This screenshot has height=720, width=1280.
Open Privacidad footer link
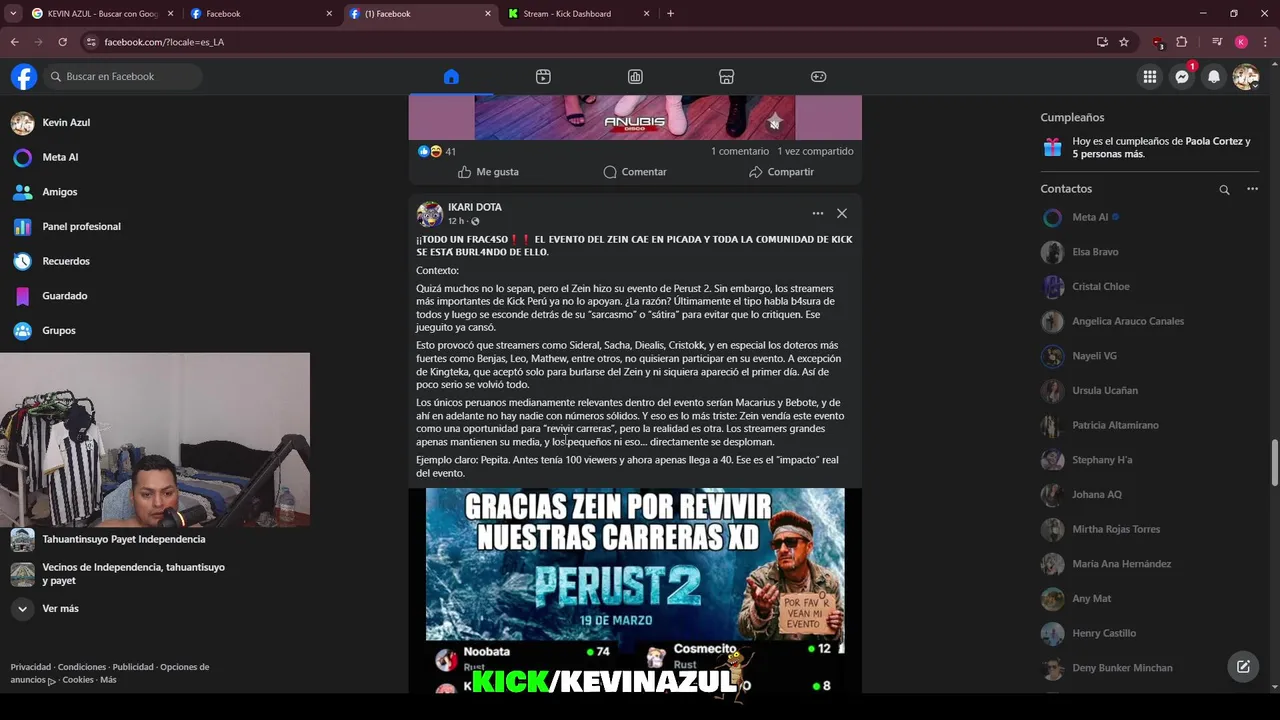pyautogui.click(x=31, y=667)
